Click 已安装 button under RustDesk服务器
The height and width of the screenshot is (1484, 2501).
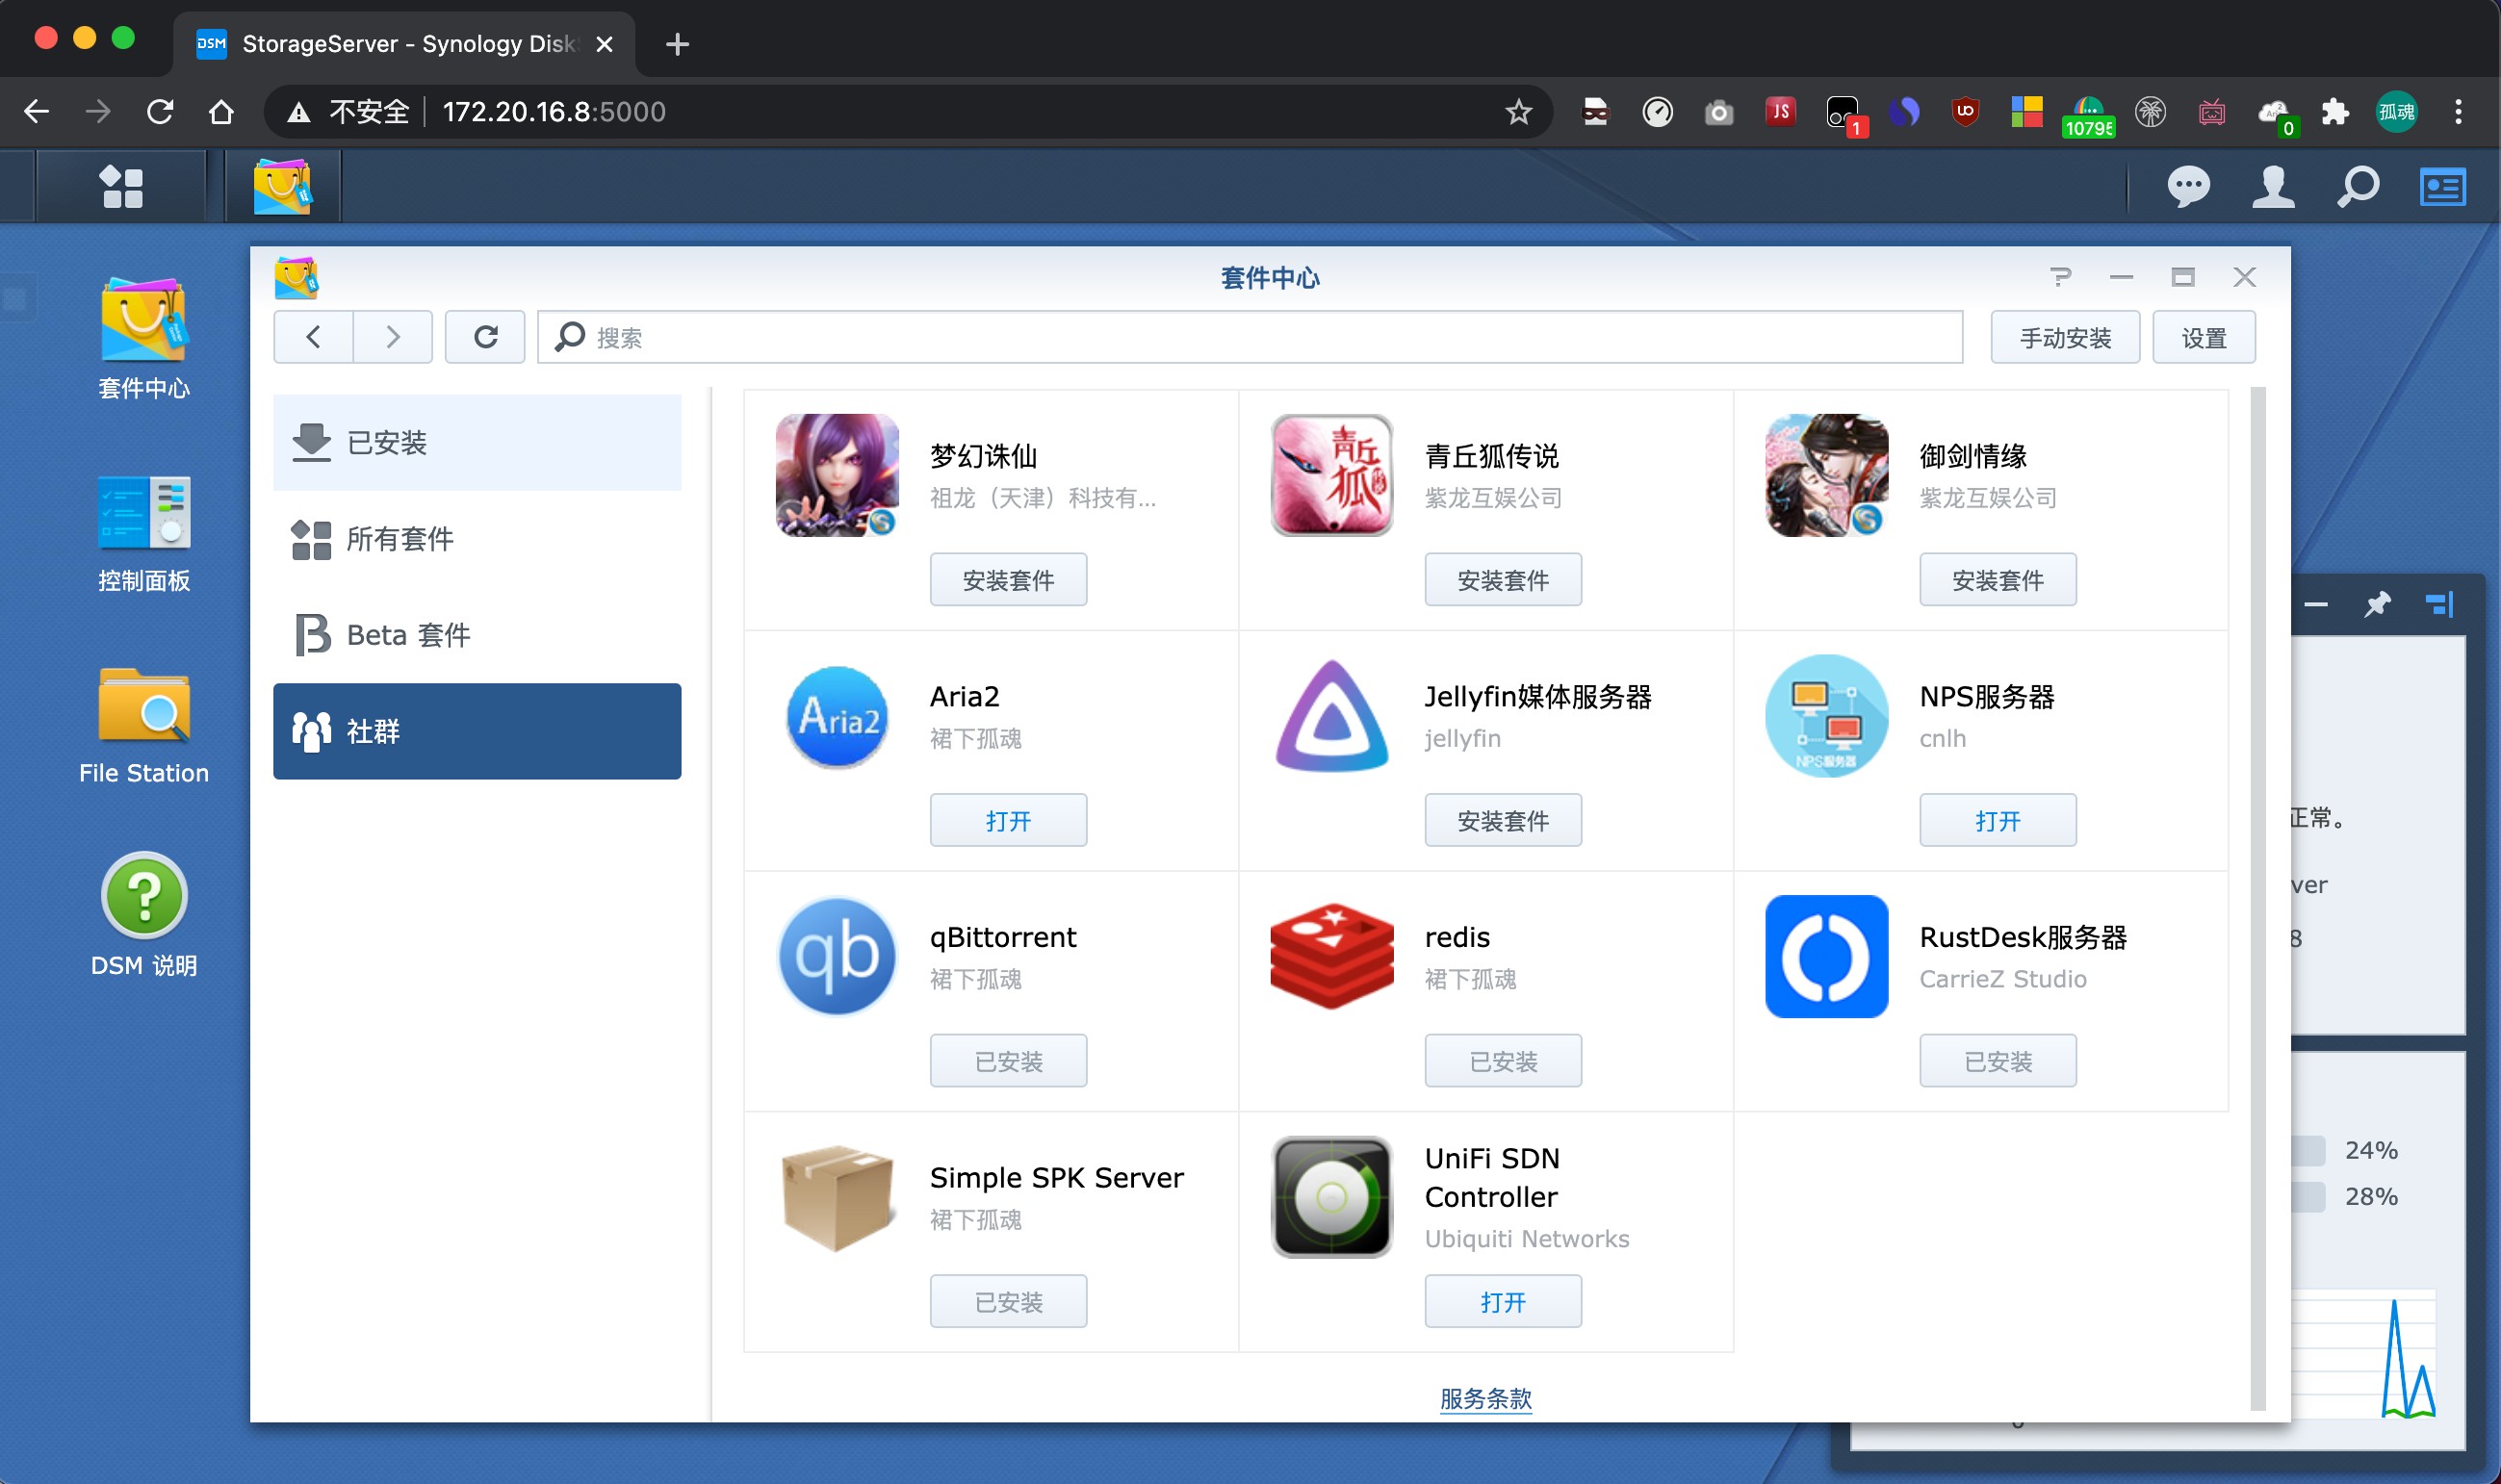pyautogui.click(x=1997, y=1061)
